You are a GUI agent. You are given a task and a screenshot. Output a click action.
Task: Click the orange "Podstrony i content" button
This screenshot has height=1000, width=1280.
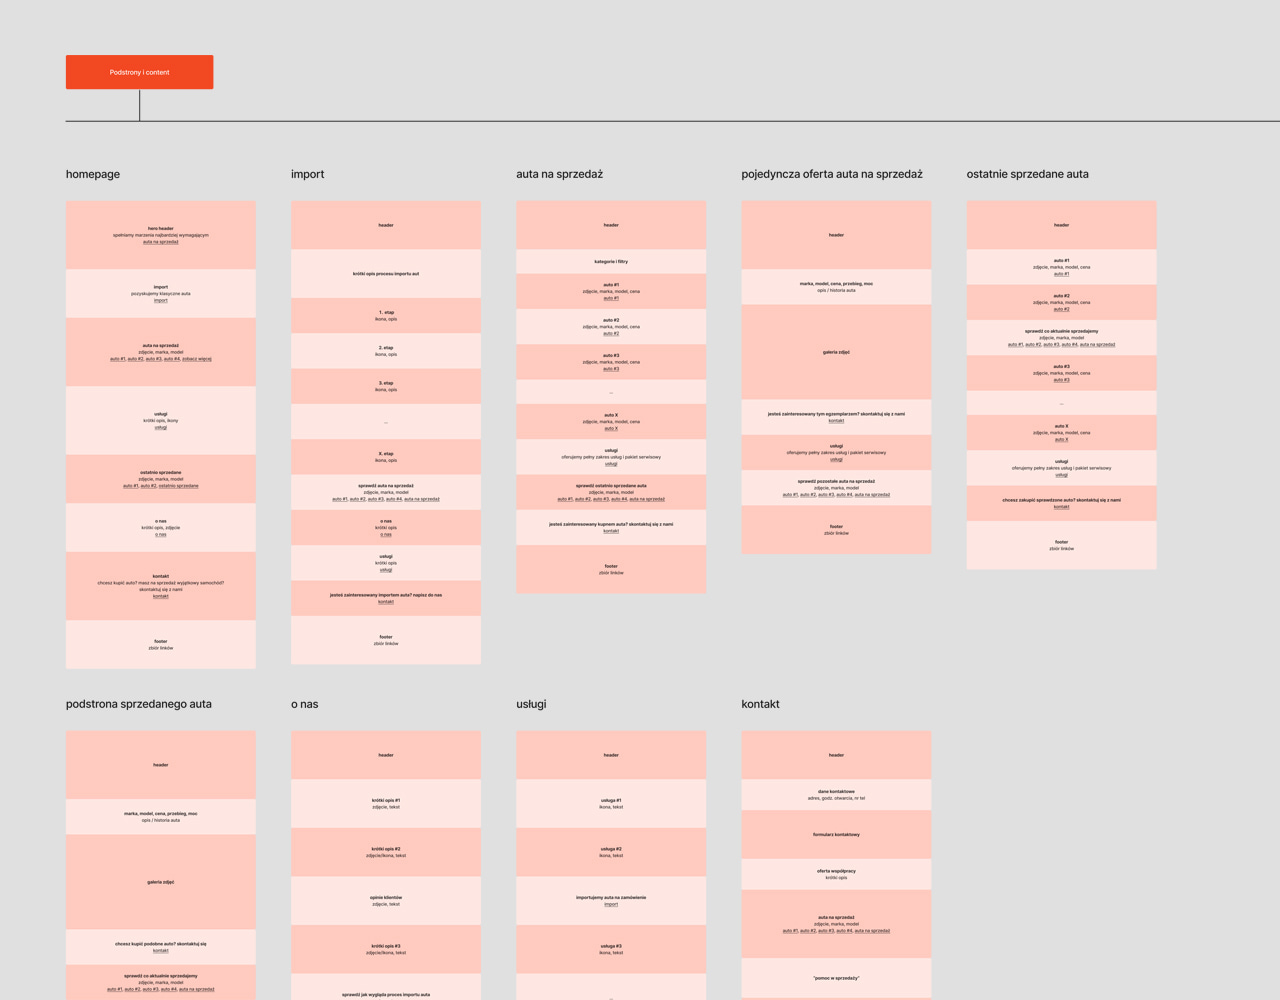[x=139, y=72]
